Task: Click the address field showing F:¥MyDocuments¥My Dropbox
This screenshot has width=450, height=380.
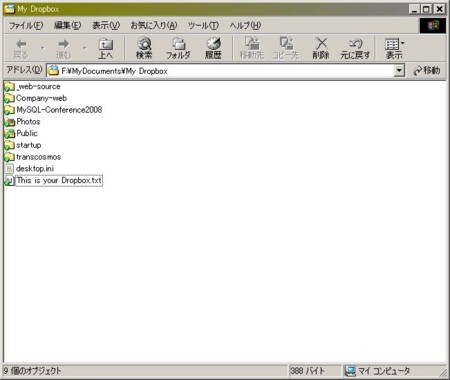Action: tap(220, 71)
